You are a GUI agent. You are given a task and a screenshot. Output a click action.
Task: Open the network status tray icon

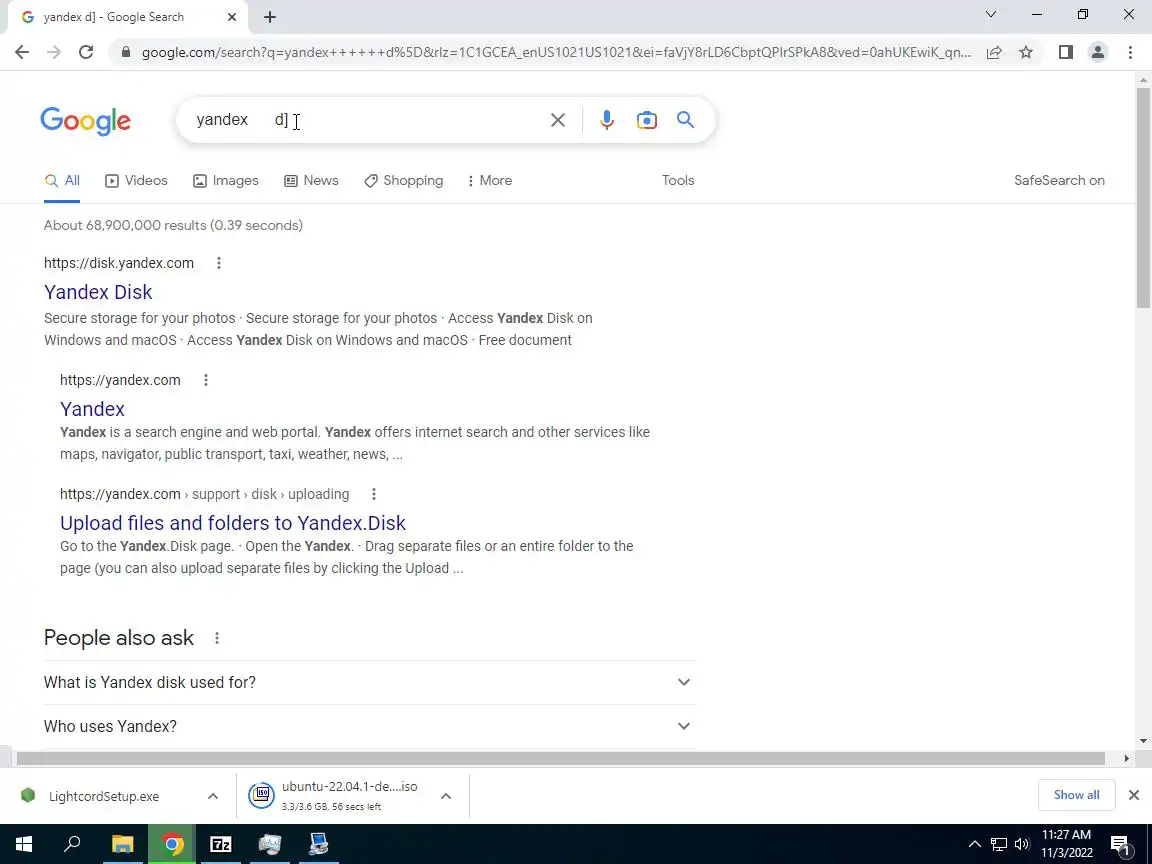(998, 844)
